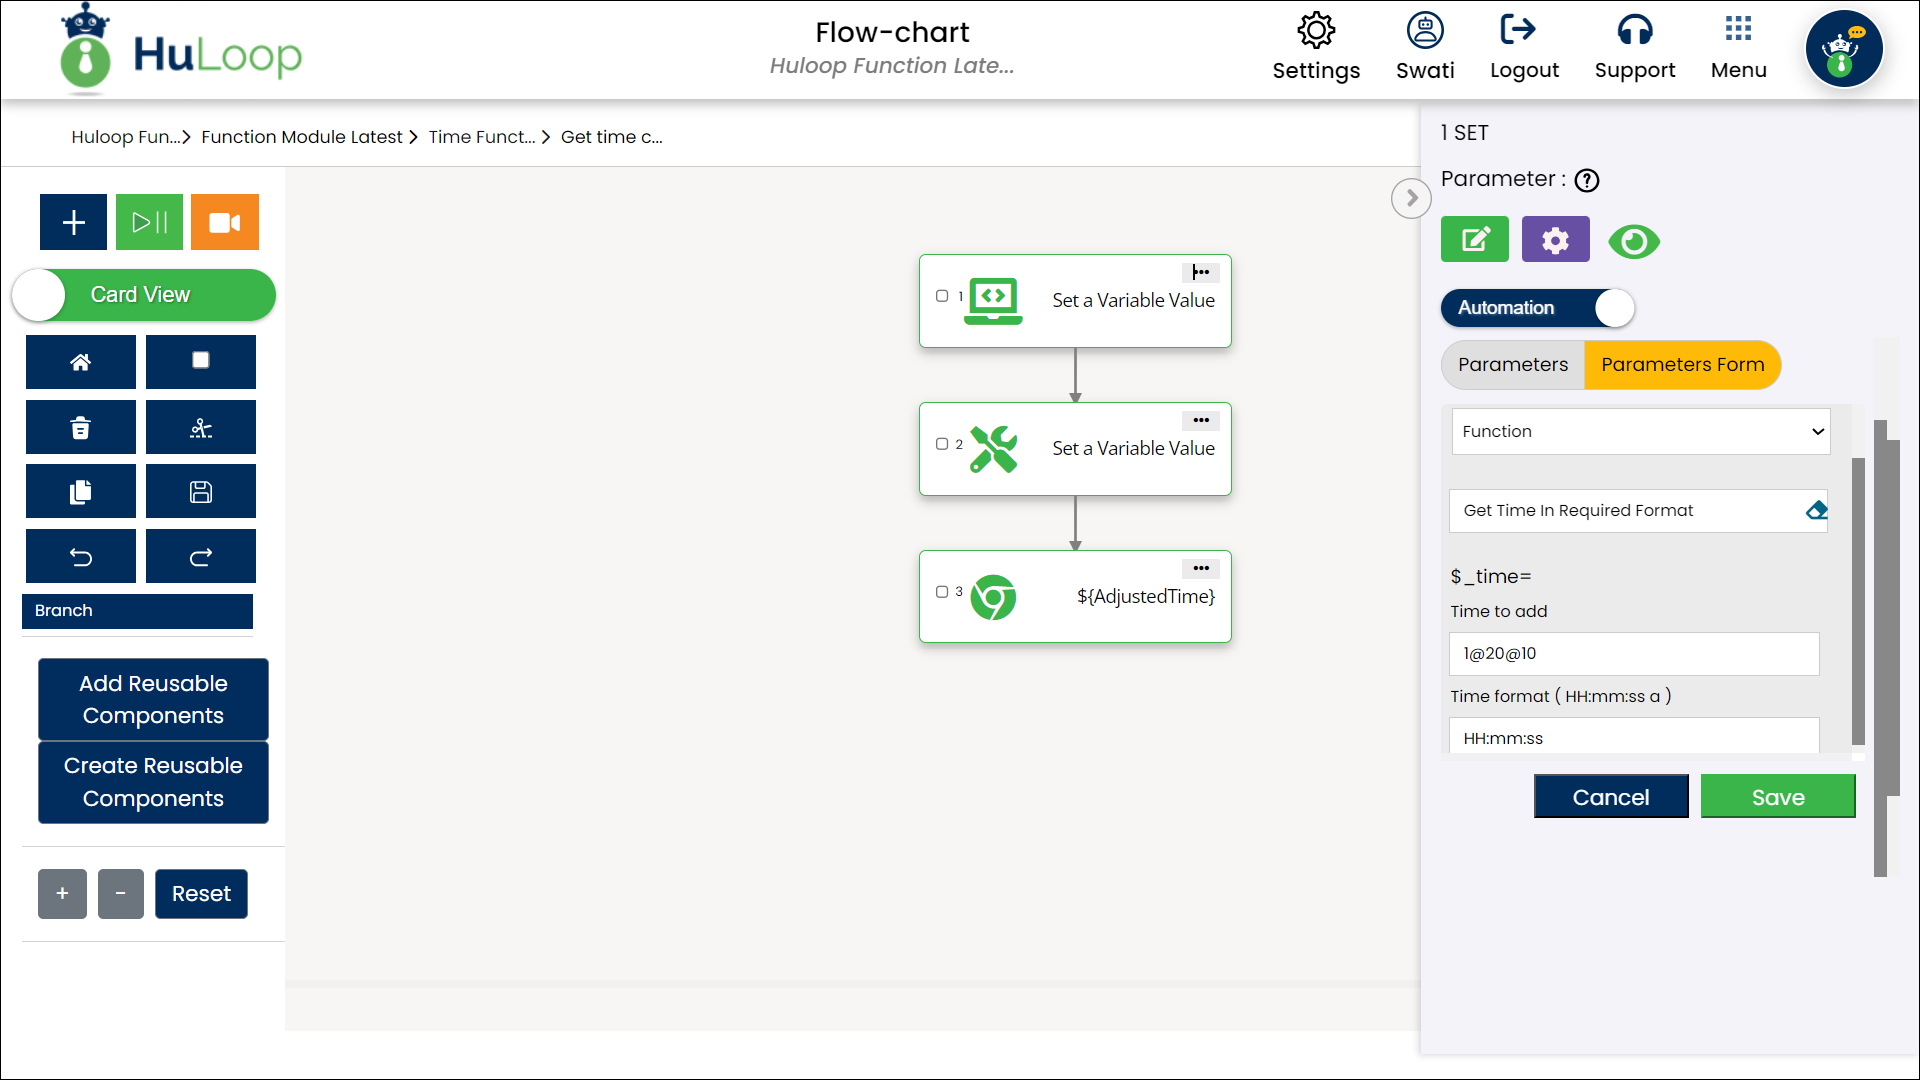Viewport: 1920px width, 1080px height.
Task: Click the orange video record icon
Action: [x=225, y=222]
